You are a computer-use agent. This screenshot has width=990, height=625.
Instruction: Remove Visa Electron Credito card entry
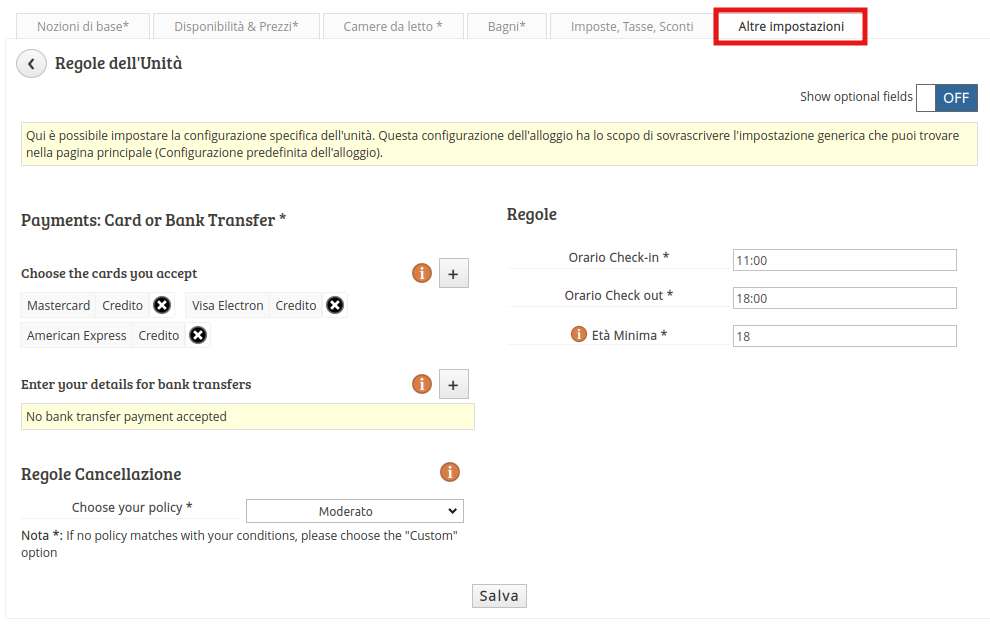tap(335, 306)
